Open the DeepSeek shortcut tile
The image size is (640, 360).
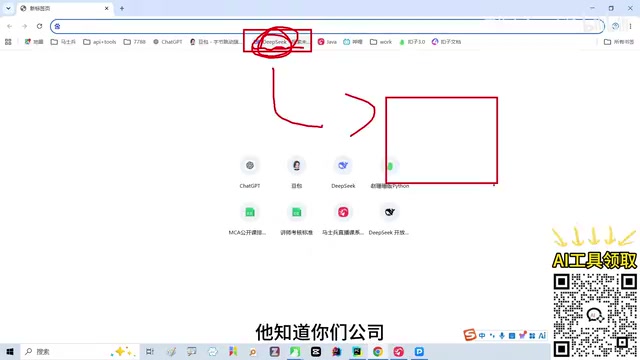point(343,166)
